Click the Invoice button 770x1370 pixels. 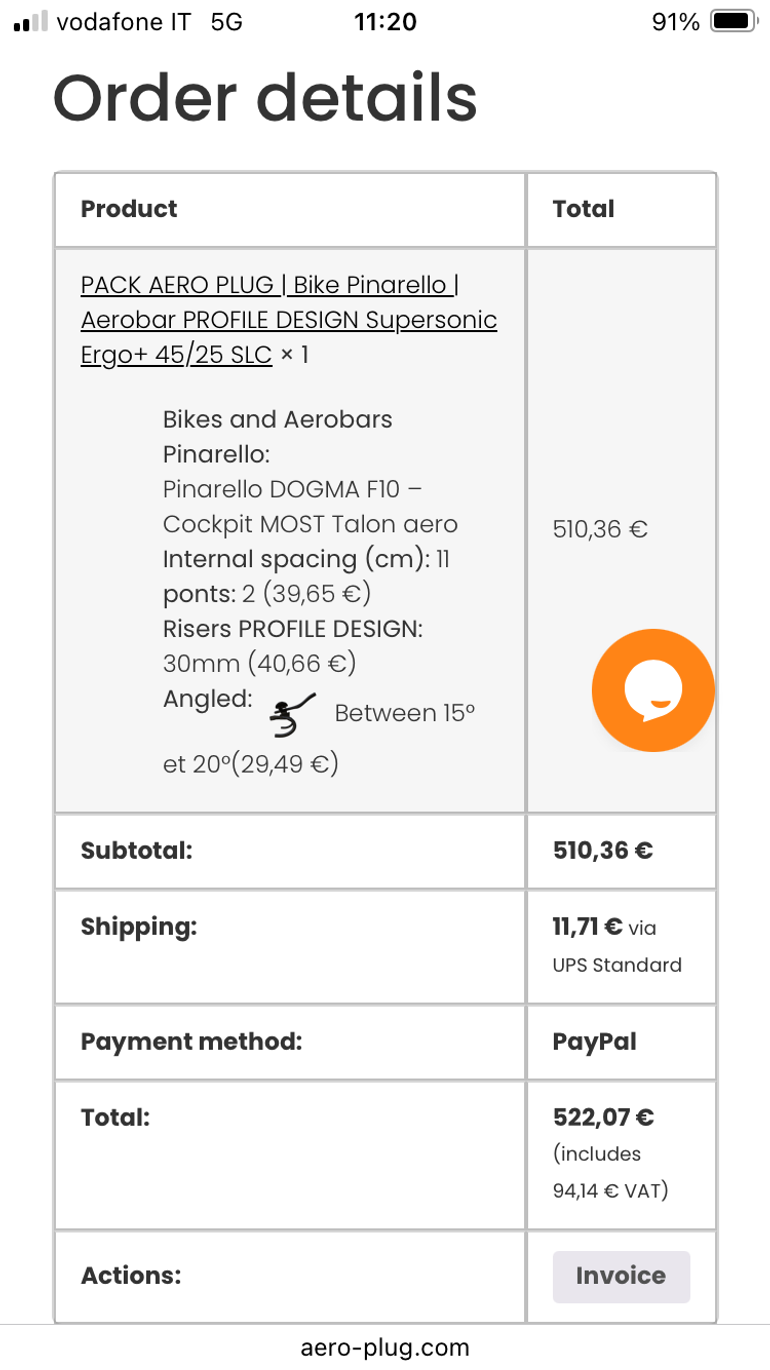pos(621,1276)
